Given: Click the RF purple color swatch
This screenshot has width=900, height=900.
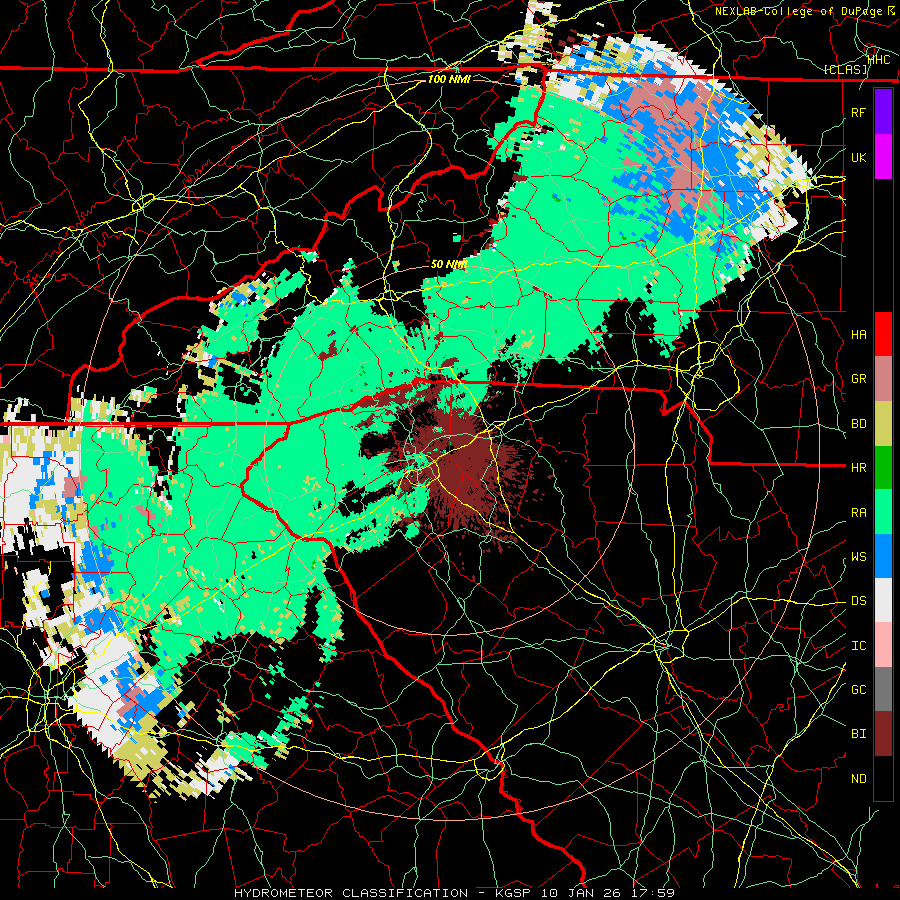Looking at the screenshot, I should pyautogui.click(x=883, y=112).
